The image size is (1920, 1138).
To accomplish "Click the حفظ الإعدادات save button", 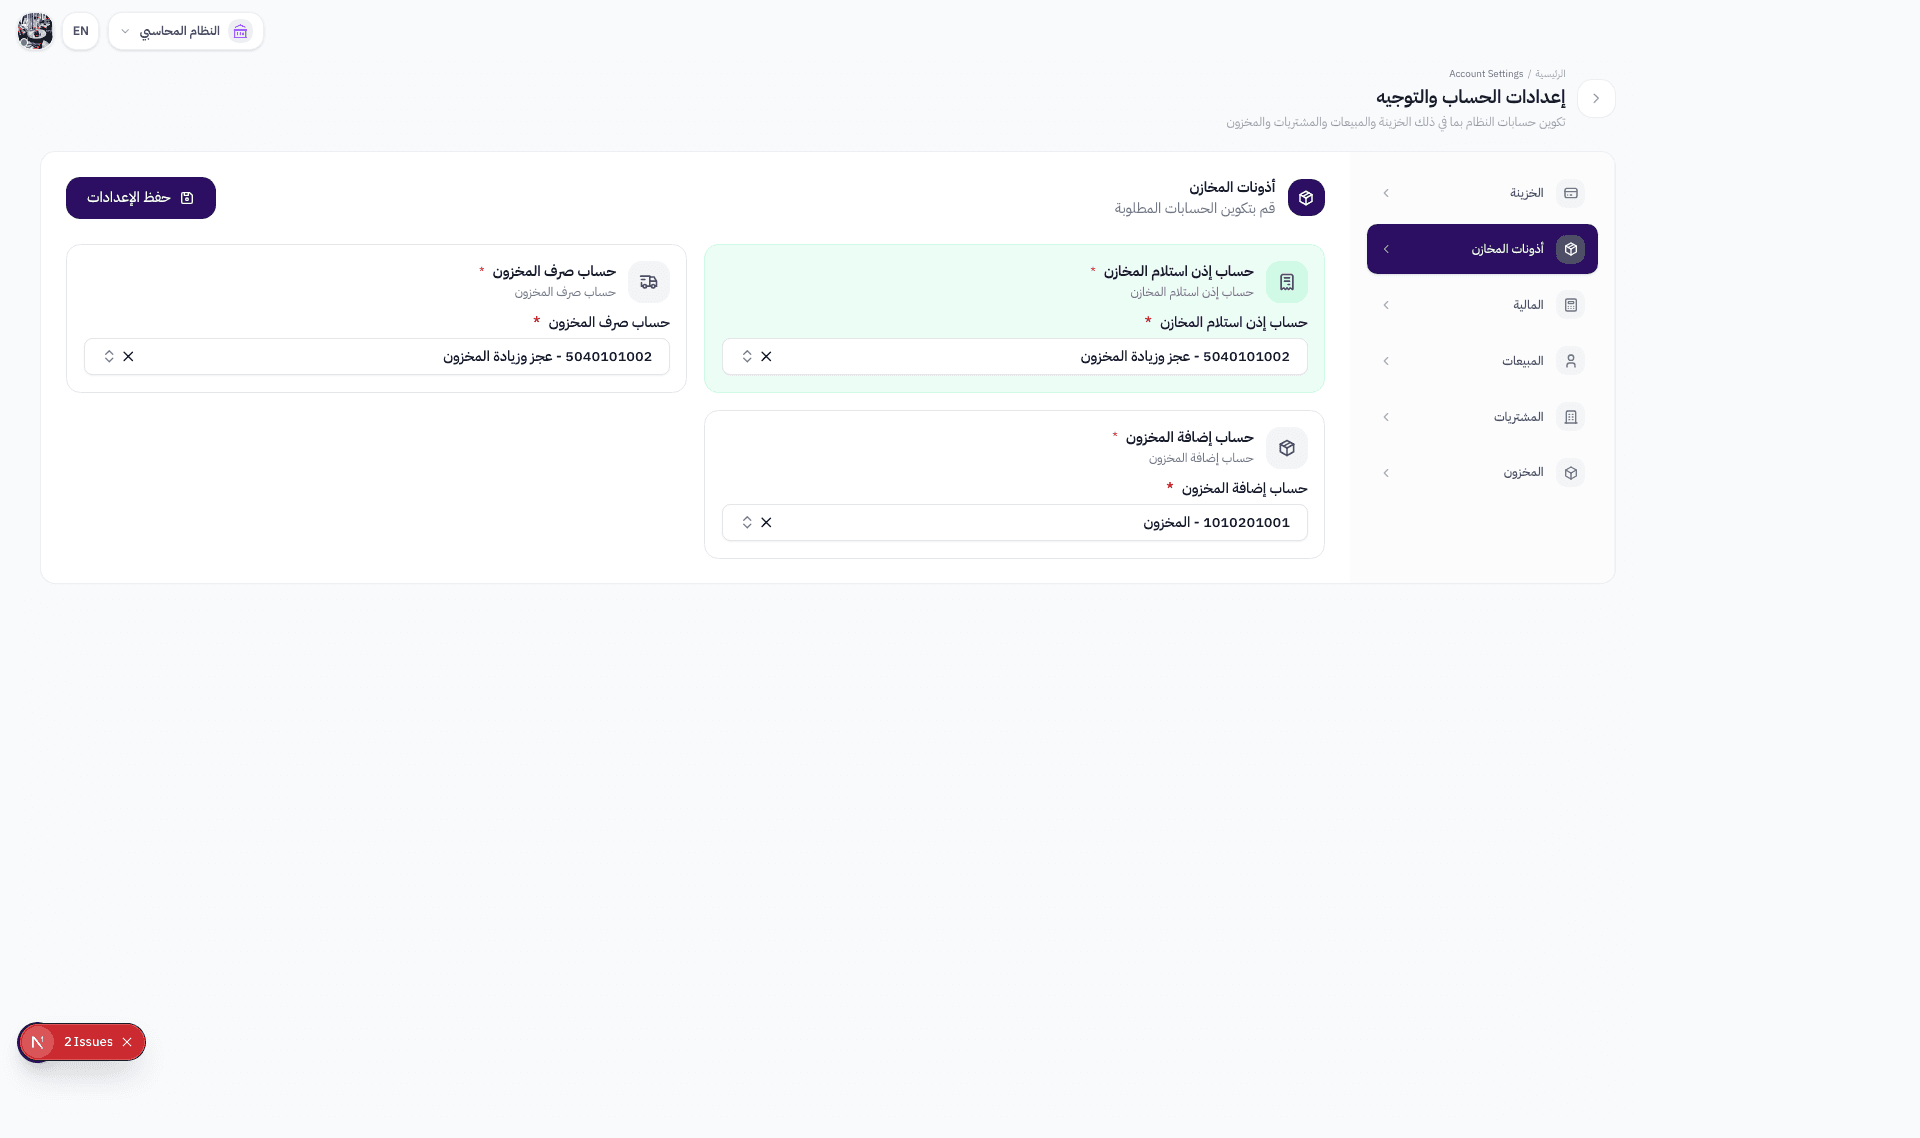I will tap(140, 197).
